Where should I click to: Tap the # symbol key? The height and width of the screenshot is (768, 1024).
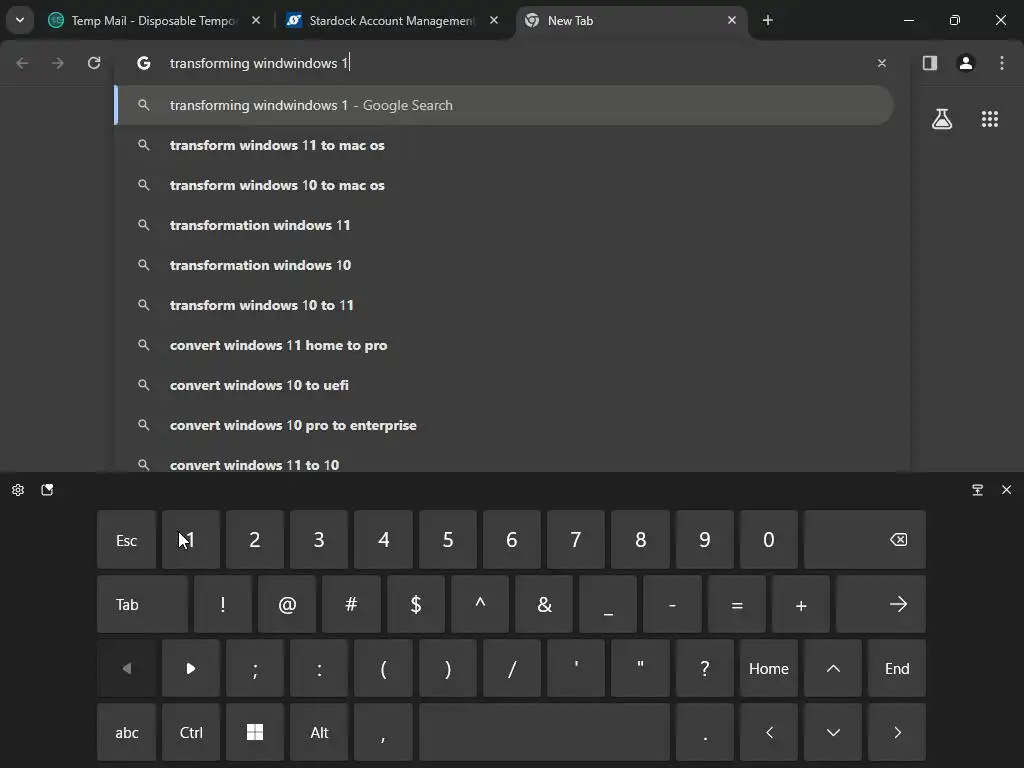click(351, 604)
